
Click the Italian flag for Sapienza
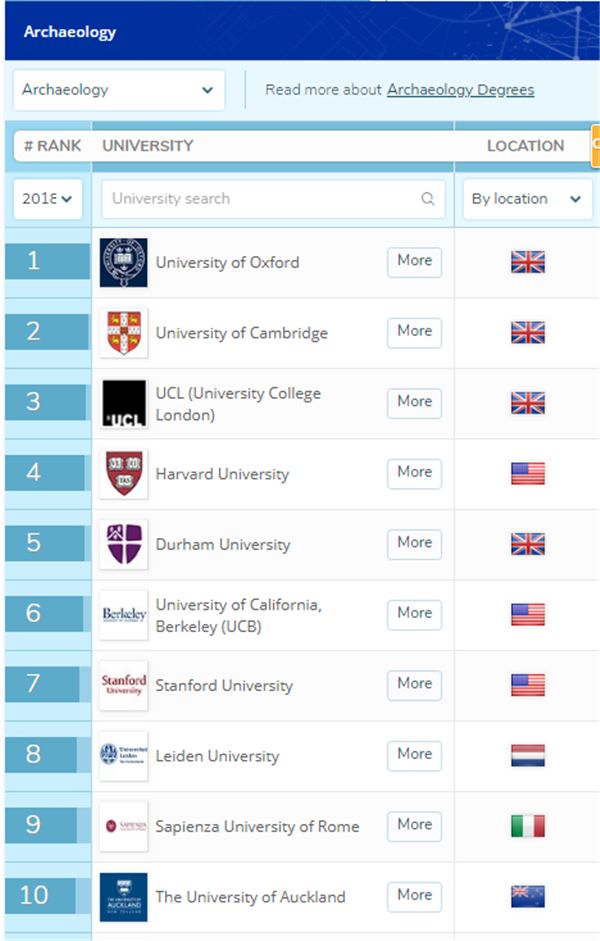pyautogui.click(x=528, y=826)
